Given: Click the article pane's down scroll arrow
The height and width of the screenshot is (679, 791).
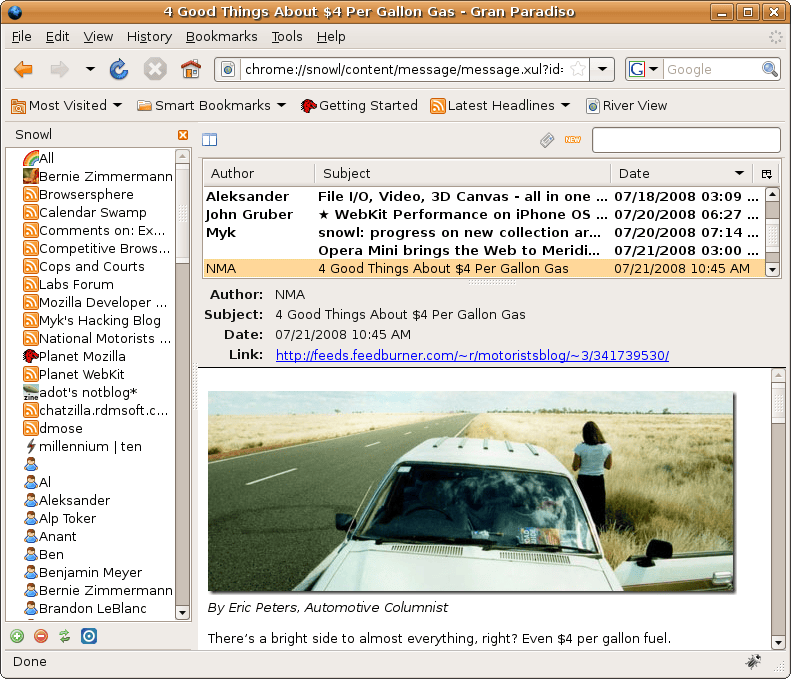Looking at the screenshot, I should (777, 643).
